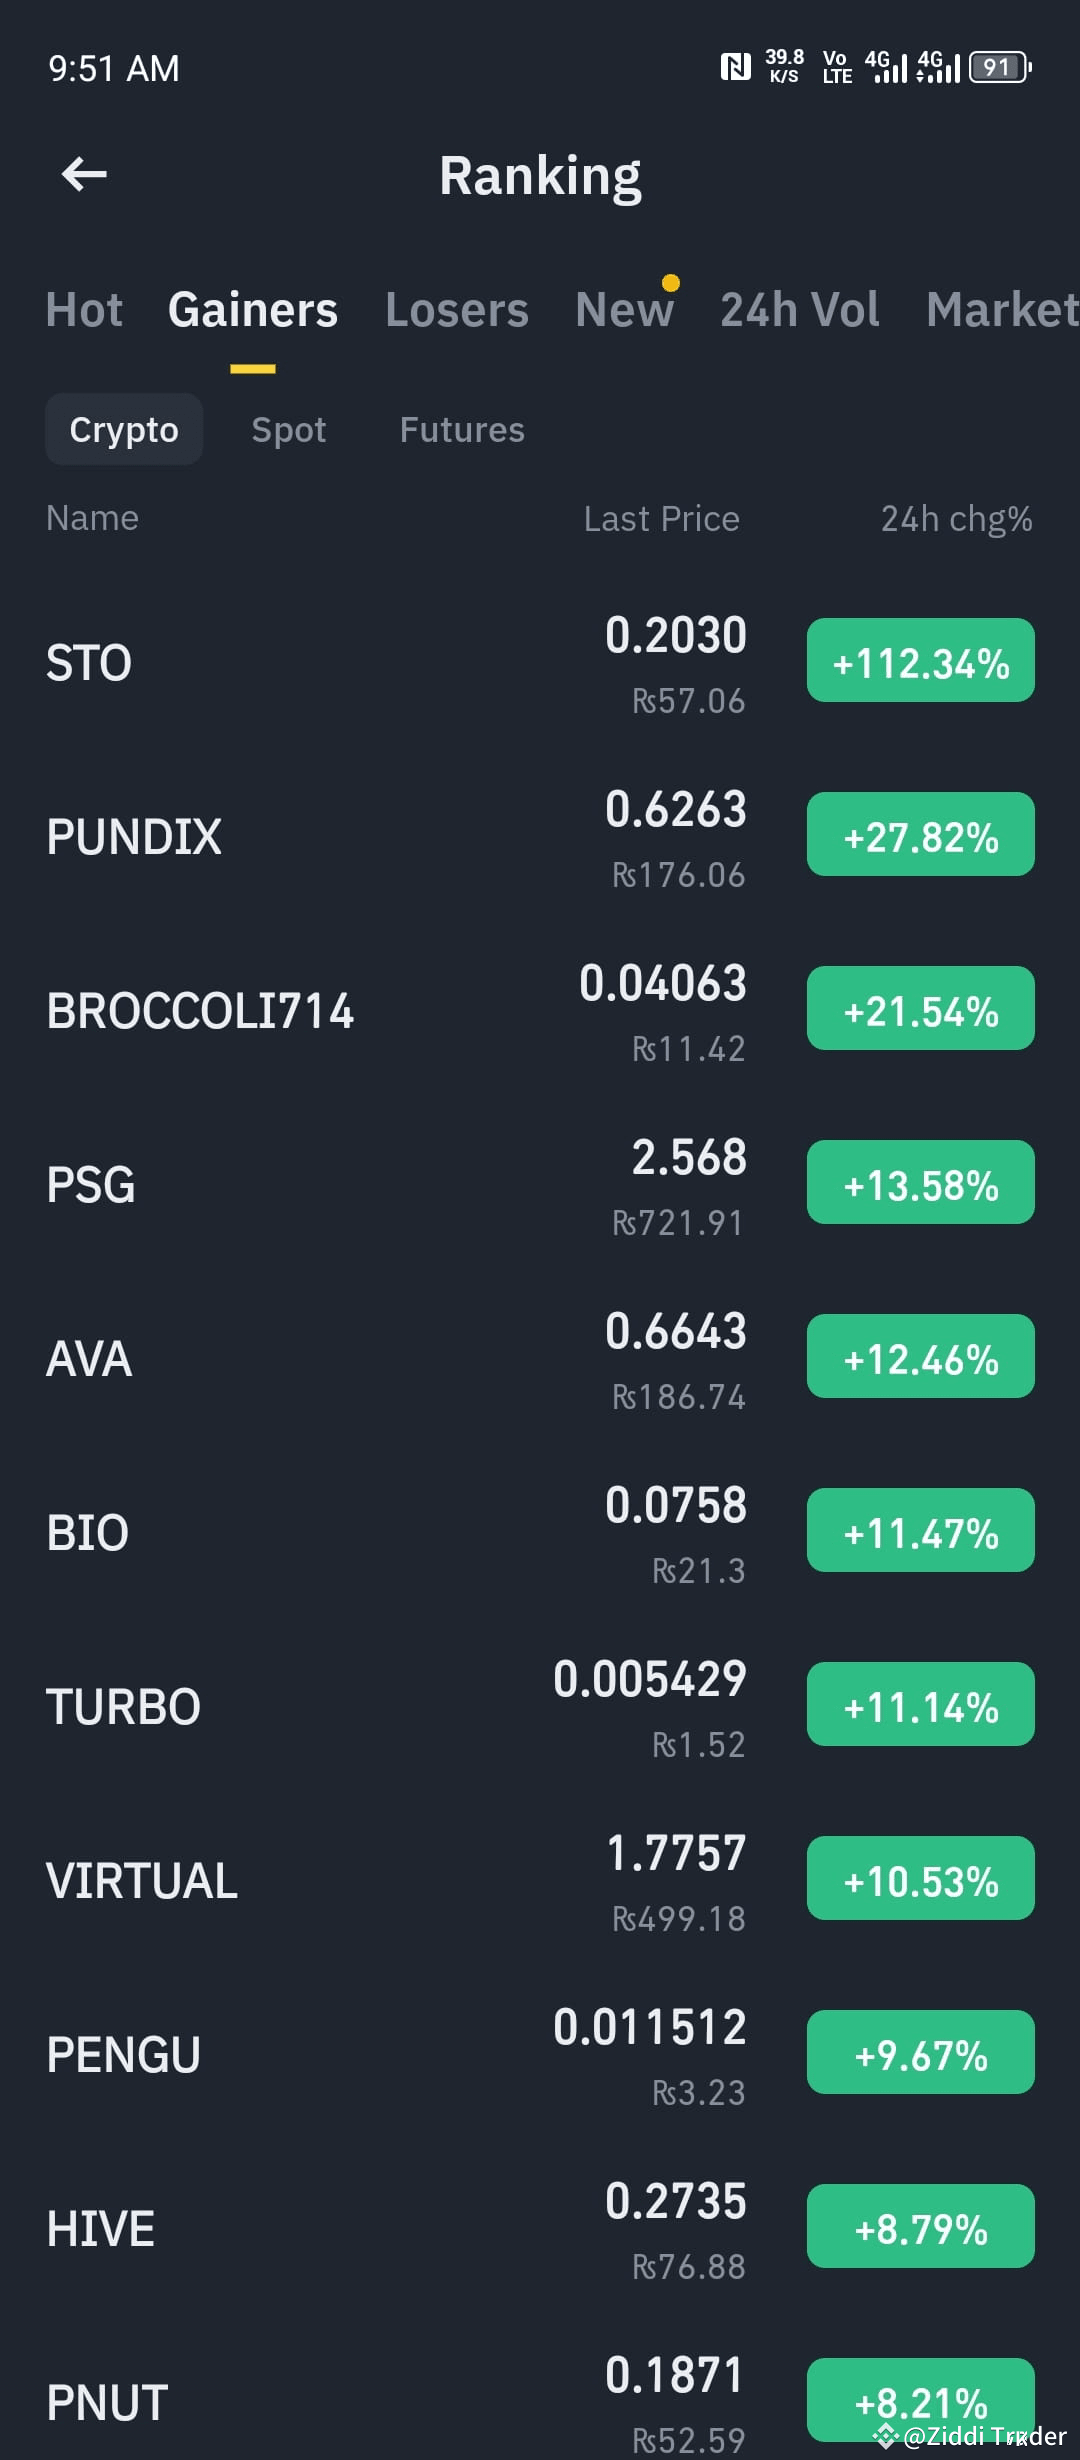Tap the VIRTUAL +10.53% badge

tap(921, 1878)
